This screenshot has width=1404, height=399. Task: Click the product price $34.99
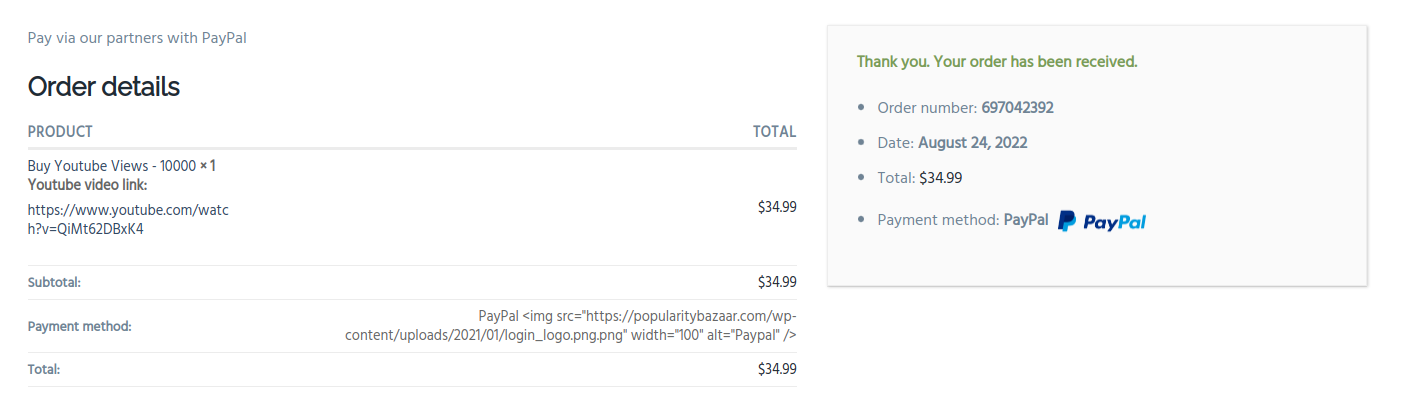[777, 207]
